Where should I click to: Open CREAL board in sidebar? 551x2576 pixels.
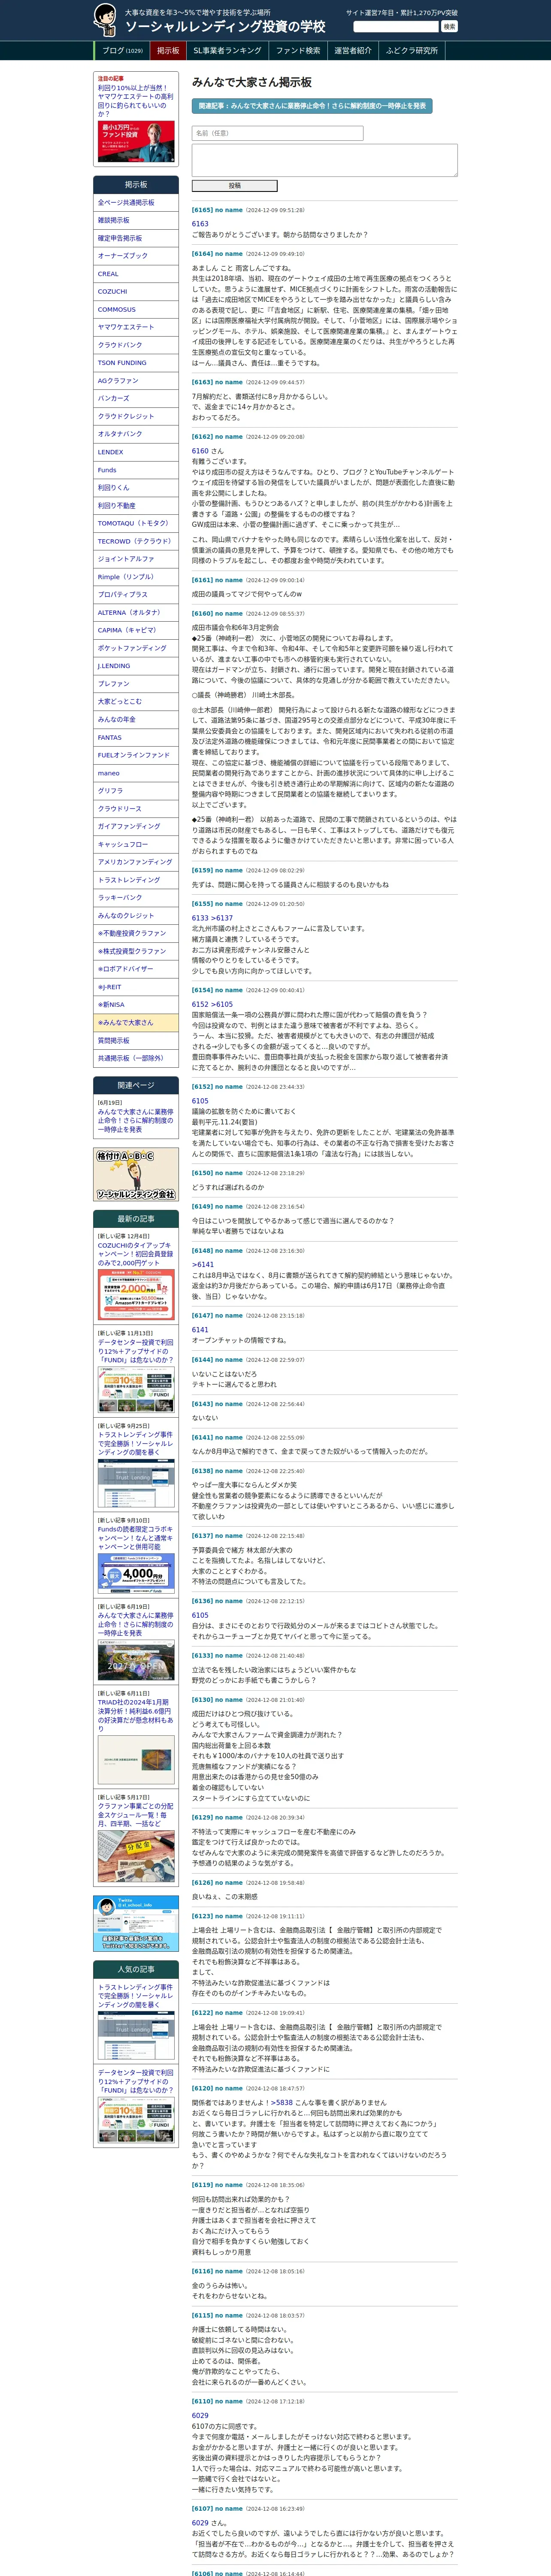pyautogui.click(x=136, y=274)
